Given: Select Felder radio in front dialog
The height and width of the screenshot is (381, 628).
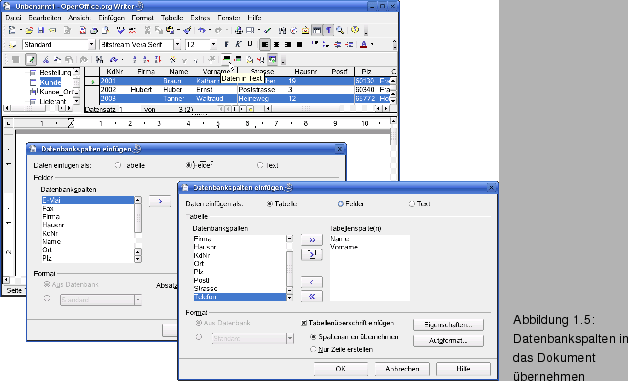Looking at the screenshot, I should (340, 204).
